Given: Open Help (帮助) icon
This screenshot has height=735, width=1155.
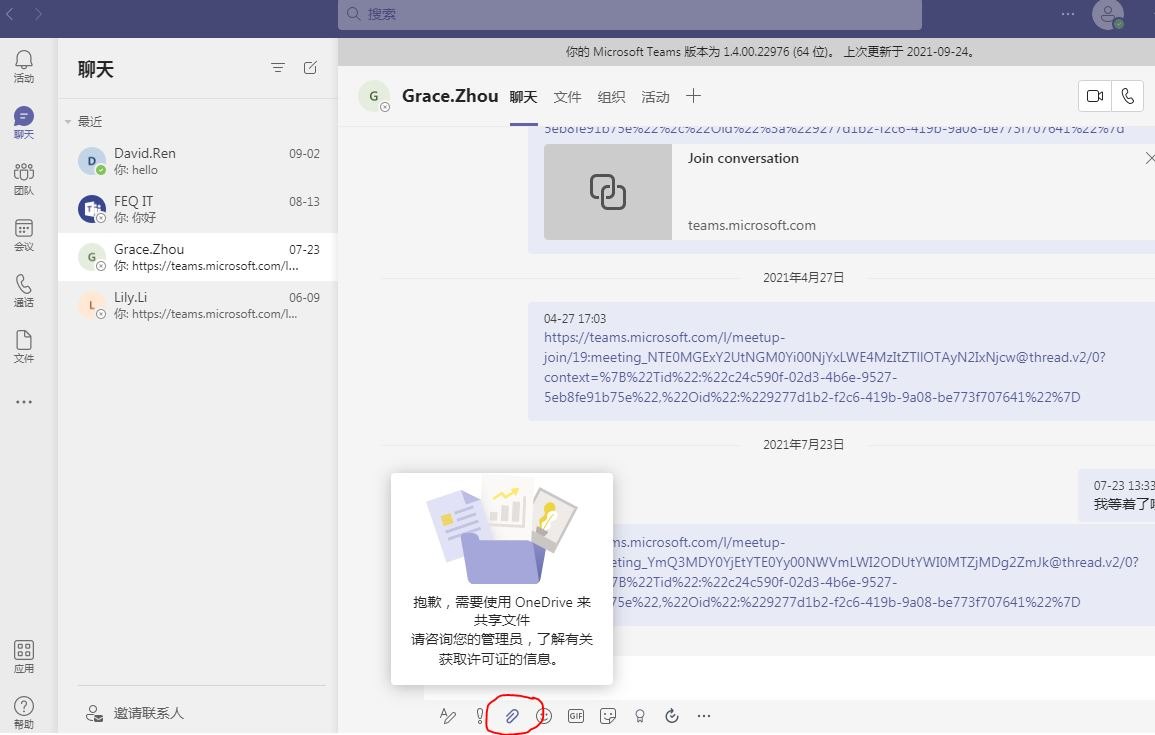Looking at the screenshot, I should click(24, 713).
